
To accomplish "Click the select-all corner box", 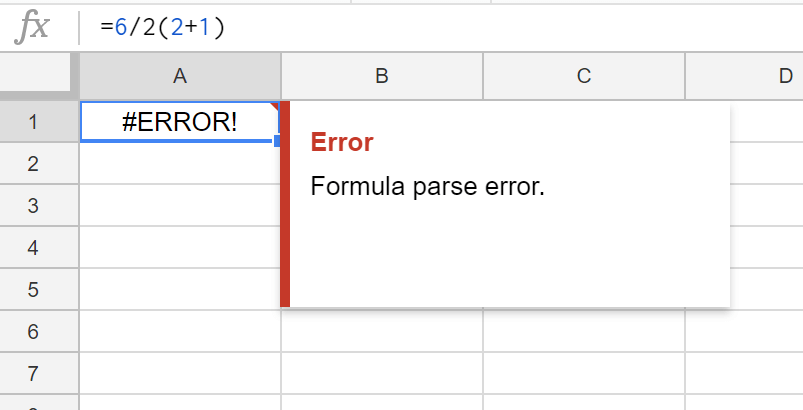I will (39, 75).
